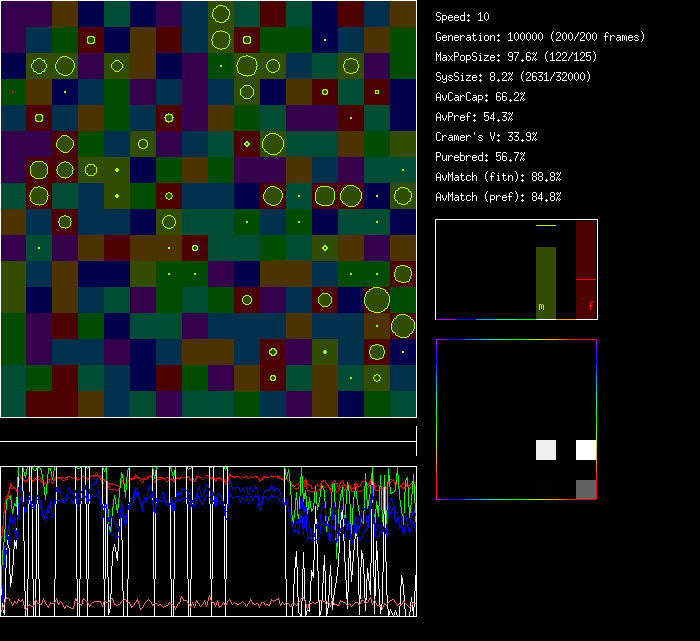Click the time-series line chart panel
This screenshot has width=700, height=641.
(208, 541)
